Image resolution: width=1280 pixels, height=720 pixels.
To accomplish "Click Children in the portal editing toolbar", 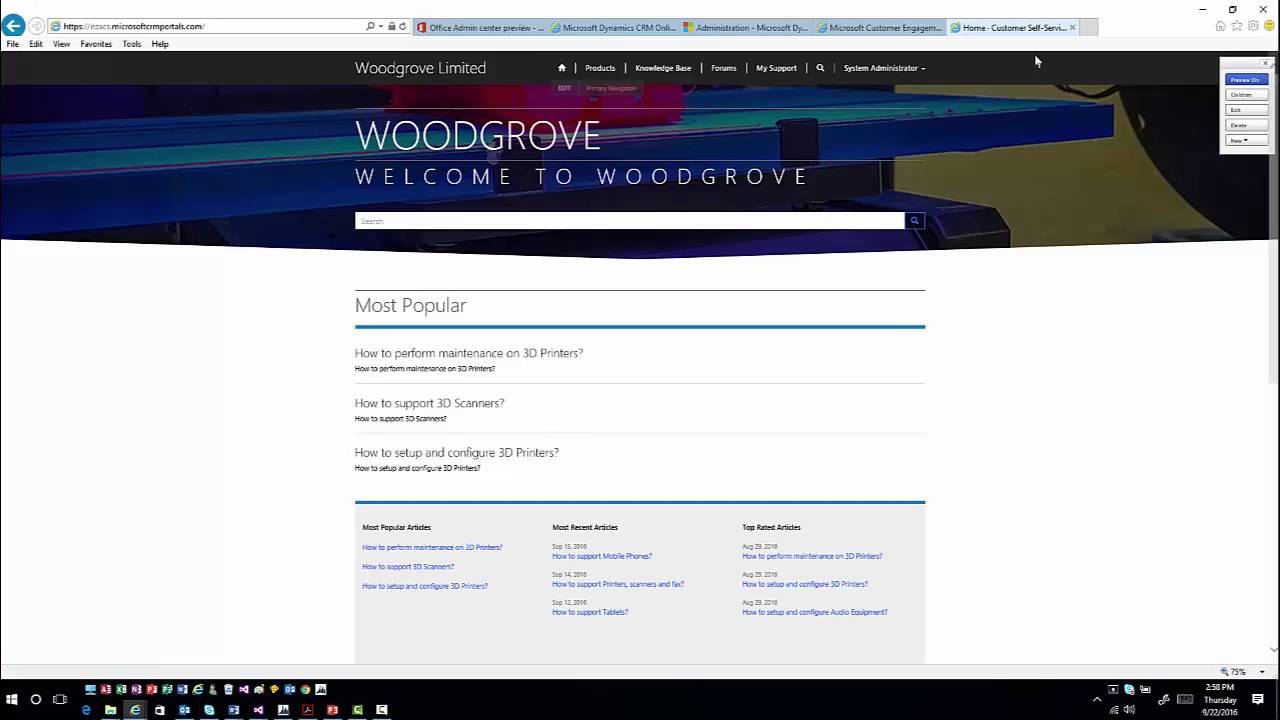I will (1246, 94).
